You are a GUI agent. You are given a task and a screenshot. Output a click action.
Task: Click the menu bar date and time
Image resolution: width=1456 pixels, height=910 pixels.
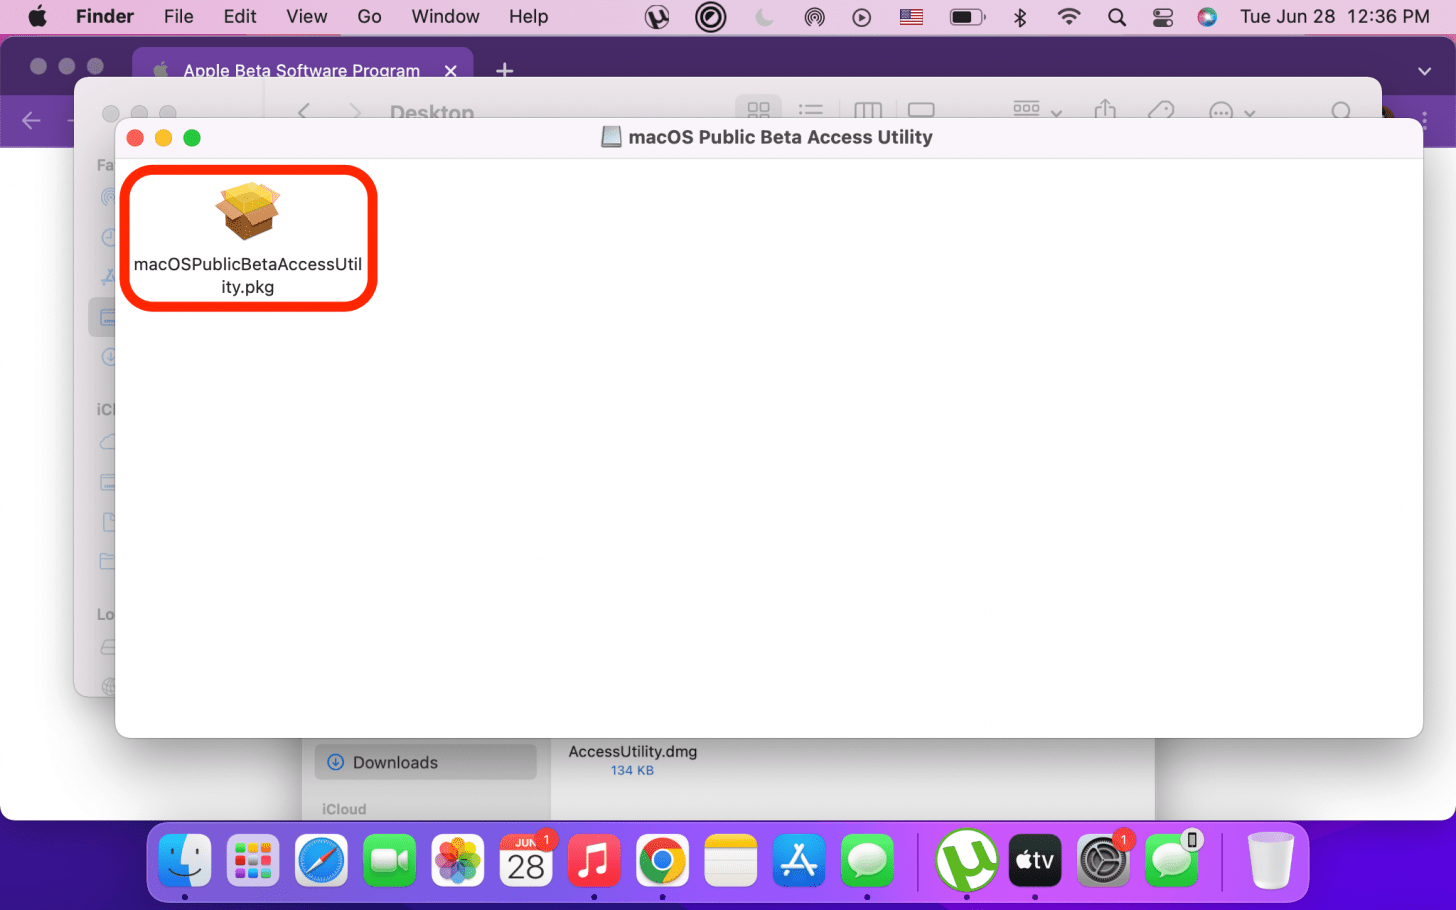(1334, 17)
